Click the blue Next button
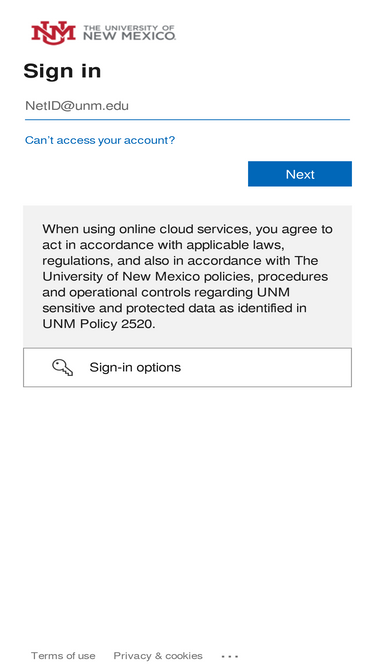The height and width of the screenshot is (667, 375). [x=300, y=174]
